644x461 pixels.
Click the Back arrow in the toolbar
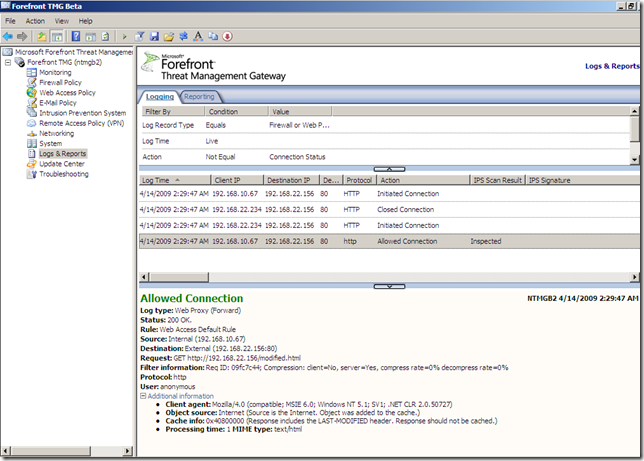point(9,36)
